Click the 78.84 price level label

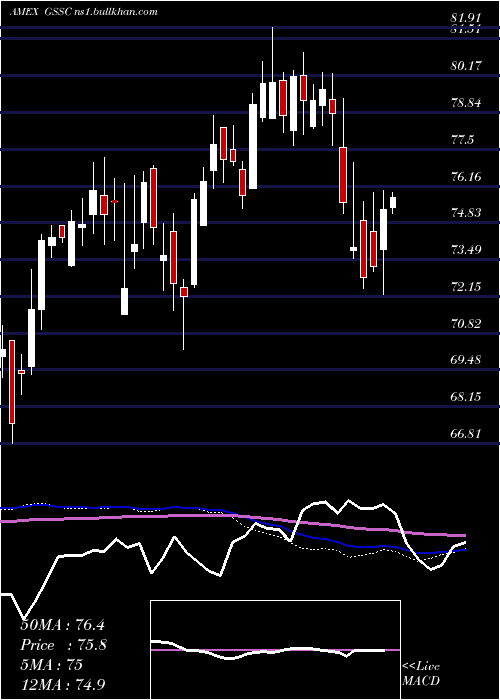point(466,103)
